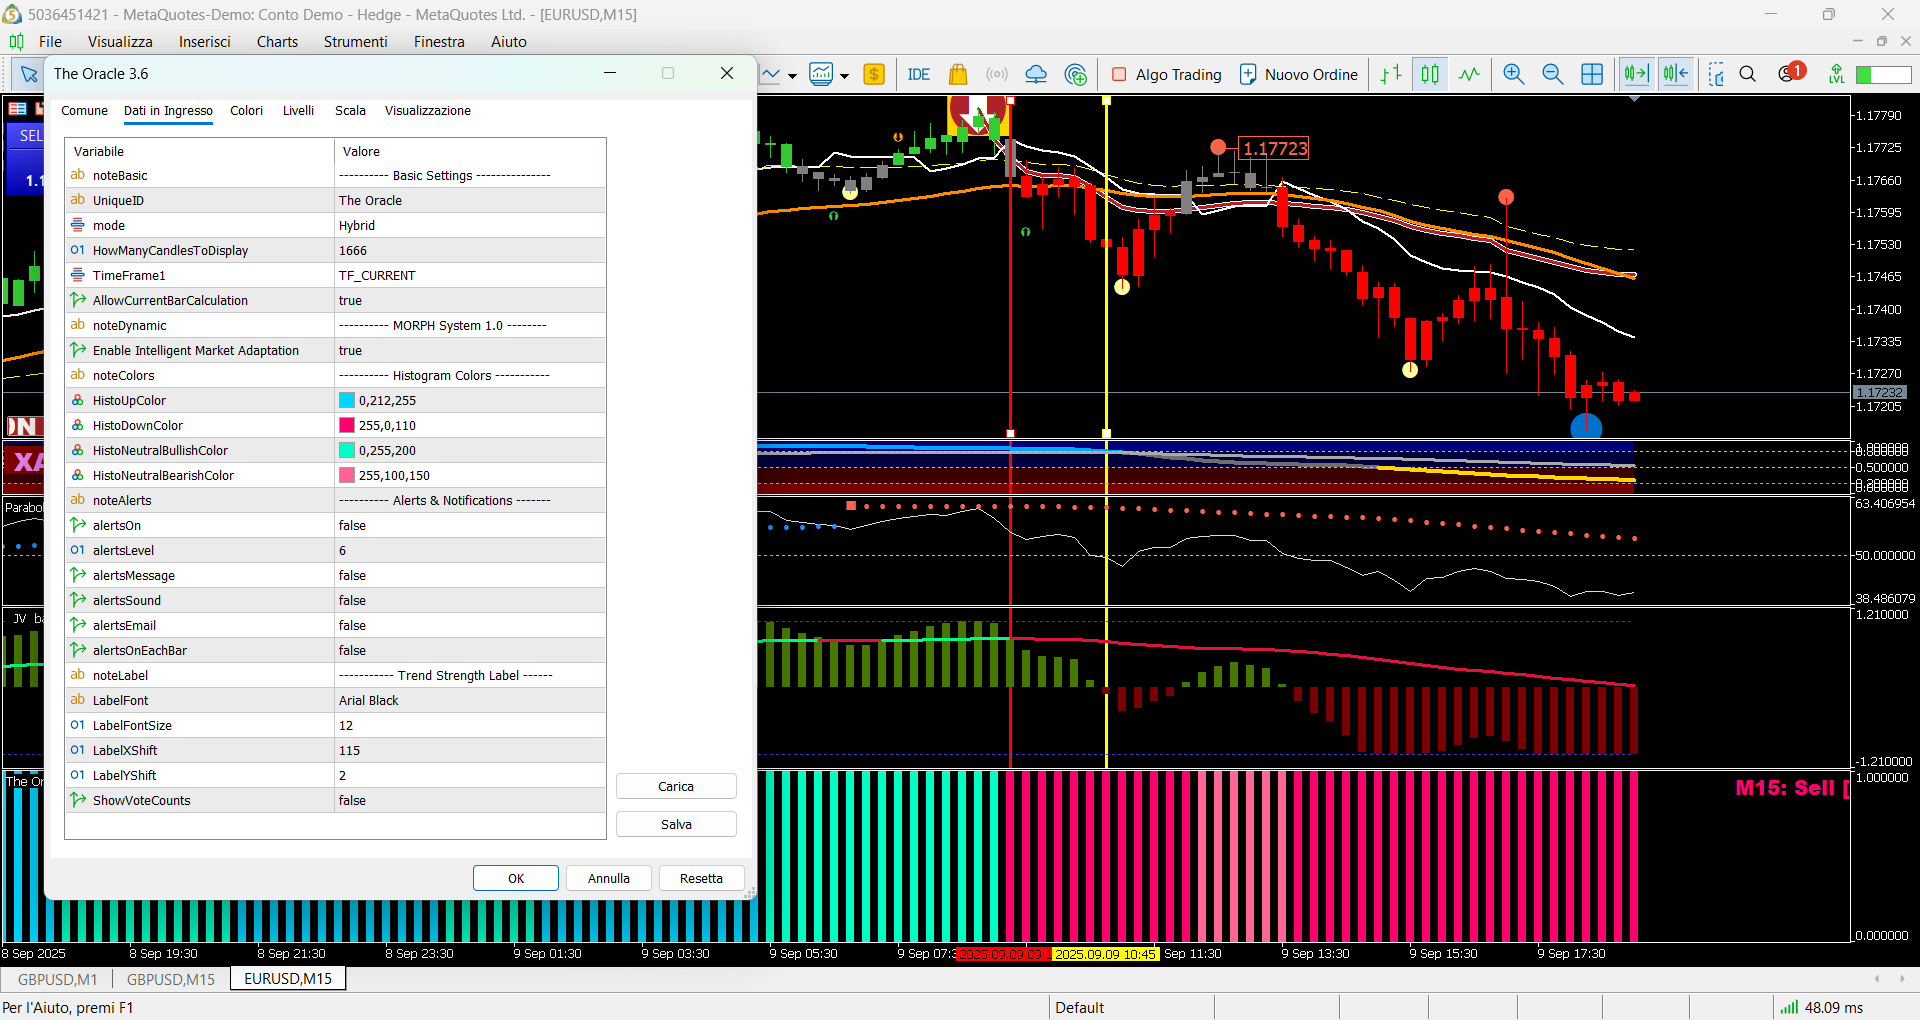Switch to line chart icon
The width and height of the screenshot is (1920, 1020).
coord(1469,74)
